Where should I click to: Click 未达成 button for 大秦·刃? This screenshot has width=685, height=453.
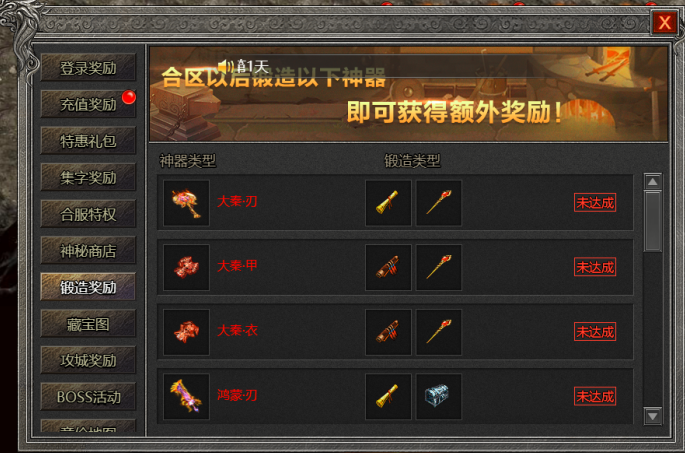tap(595, 203)
